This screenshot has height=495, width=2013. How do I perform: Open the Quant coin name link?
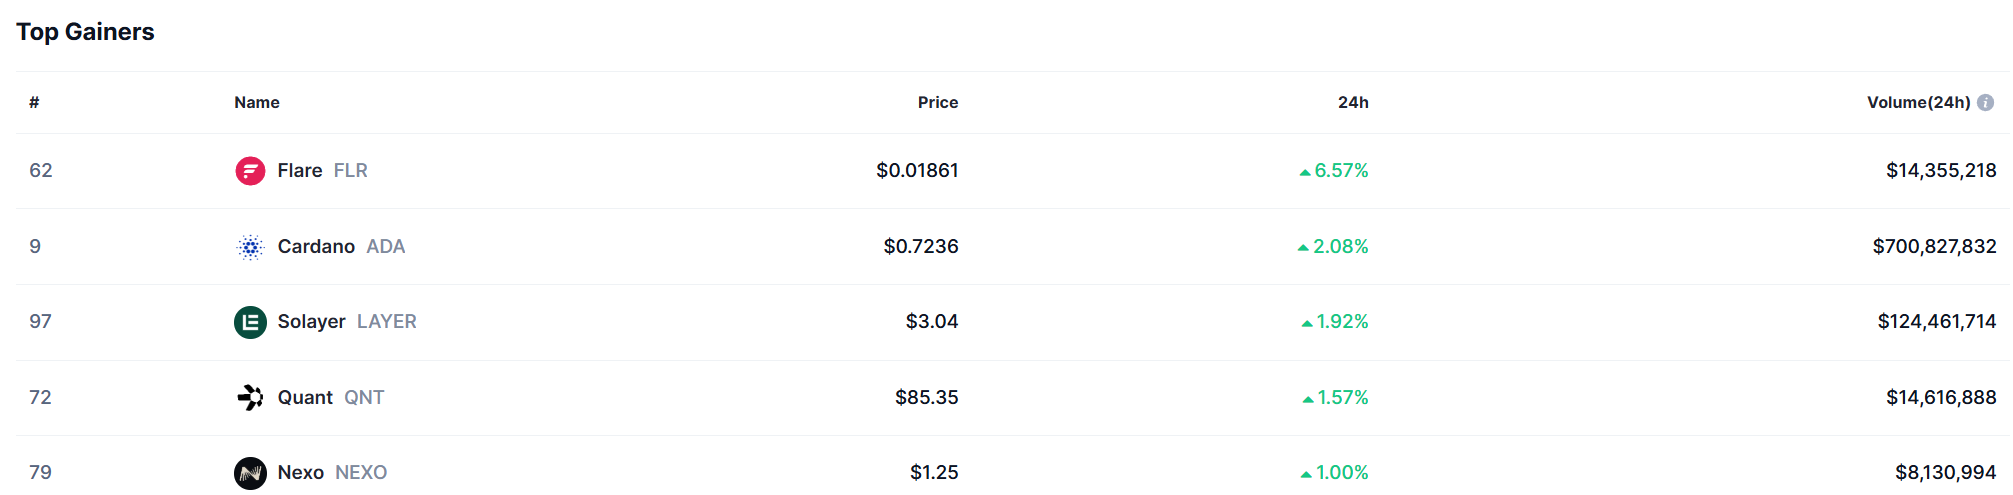(x=305, y=398)
